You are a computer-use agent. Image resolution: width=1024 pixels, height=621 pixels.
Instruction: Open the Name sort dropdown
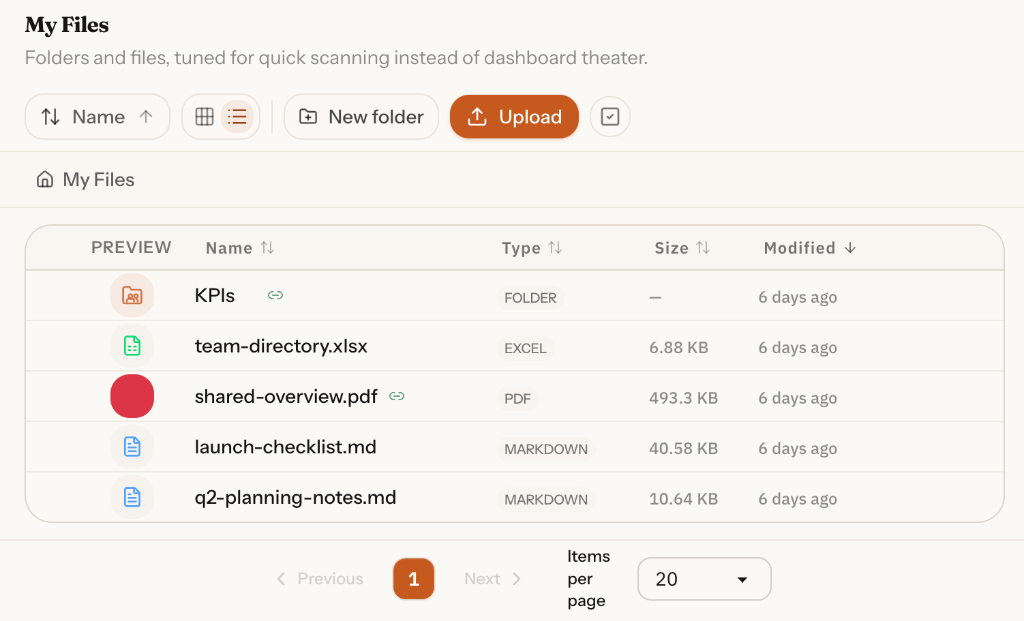coord(97,117)
